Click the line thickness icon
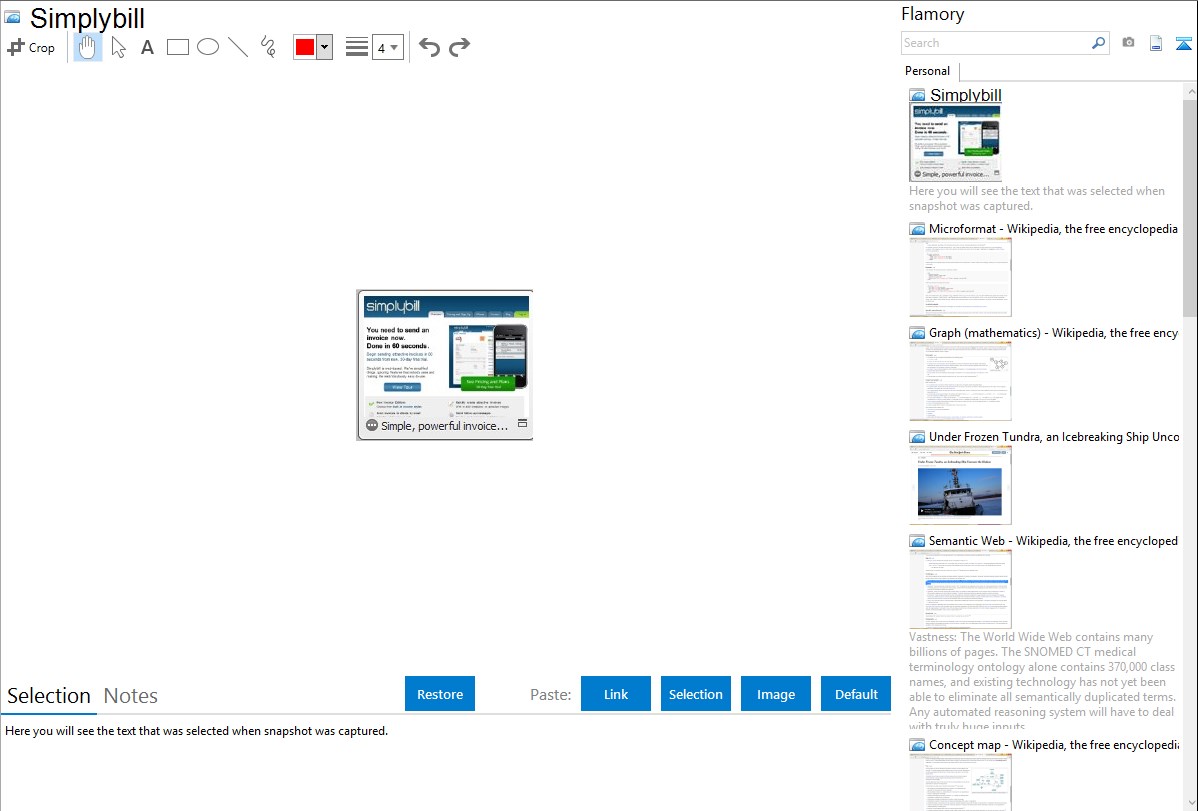The width and height of the screenshot is (1198, 811). (356, 47)
